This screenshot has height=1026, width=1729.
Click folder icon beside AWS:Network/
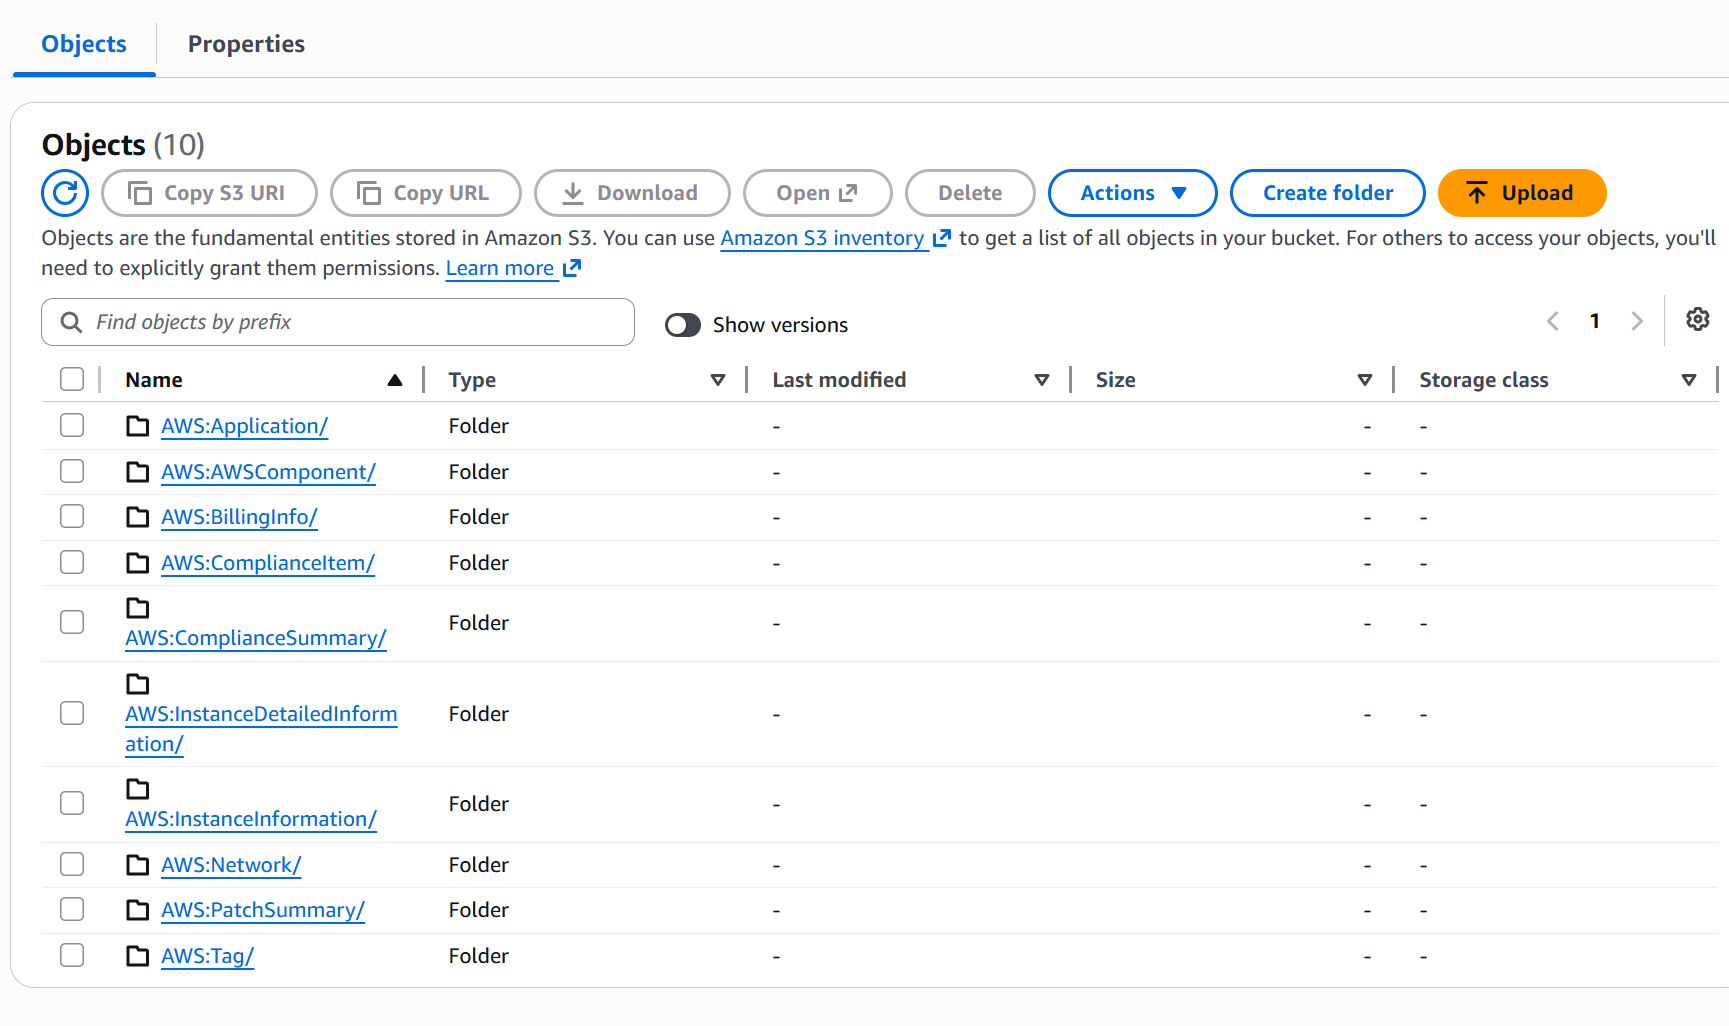click(138, 865)
